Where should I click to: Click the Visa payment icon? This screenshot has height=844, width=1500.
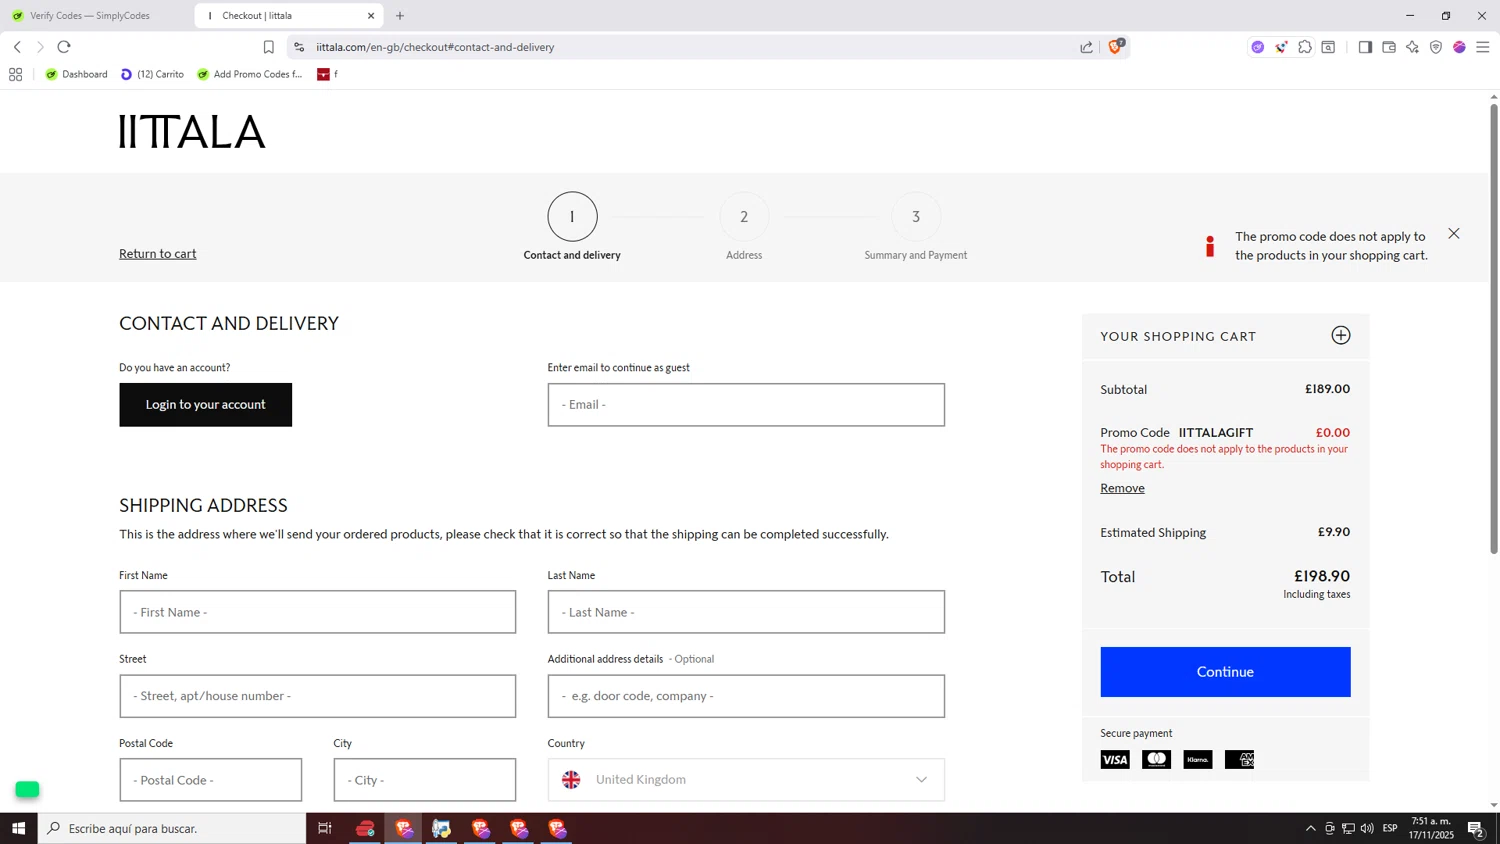(x=1115, y=760)
